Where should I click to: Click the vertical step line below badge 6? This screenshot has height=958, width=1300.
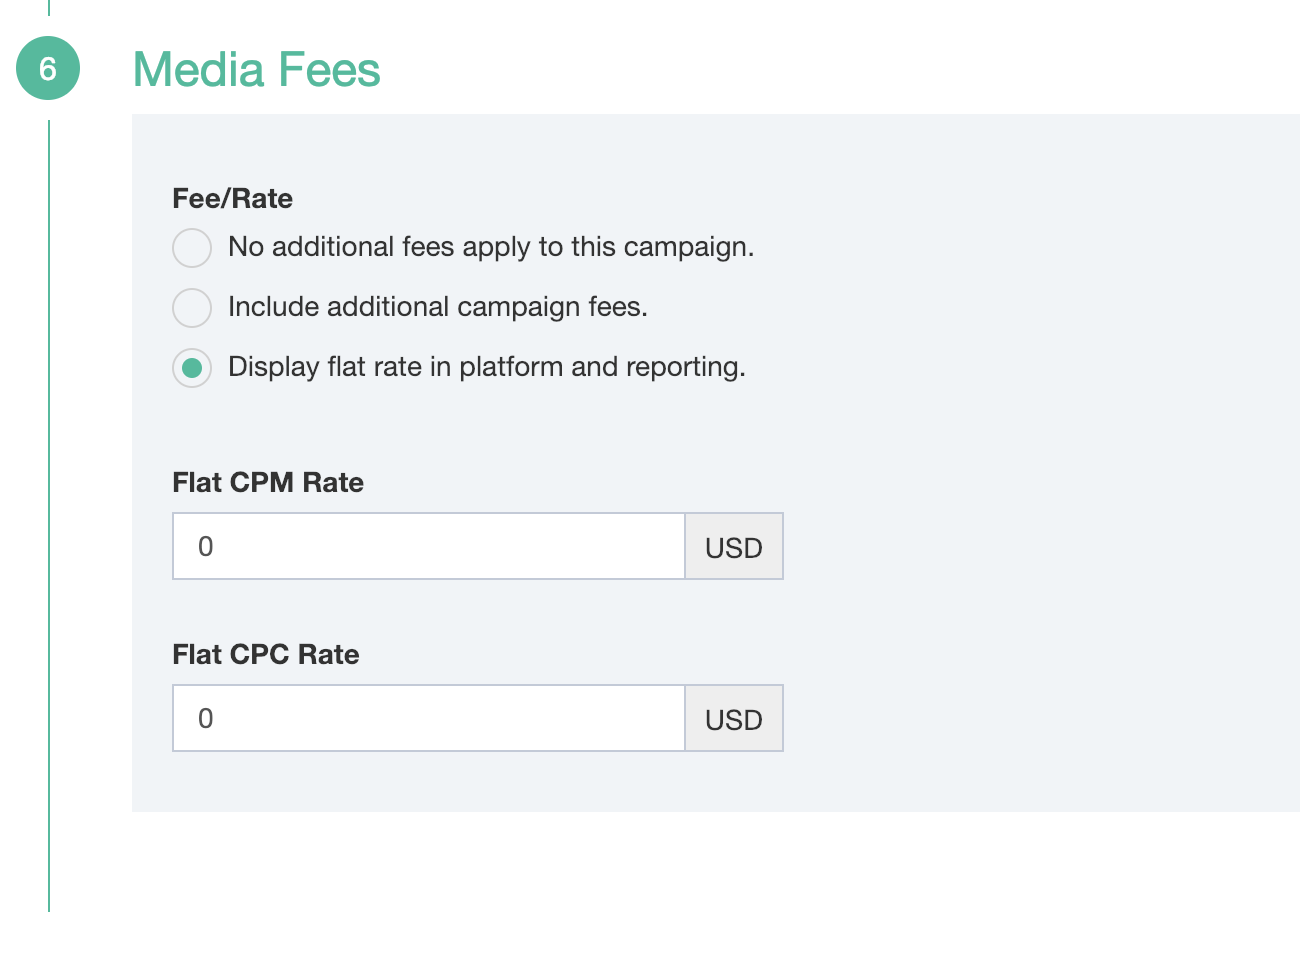(x=49, y=500)
